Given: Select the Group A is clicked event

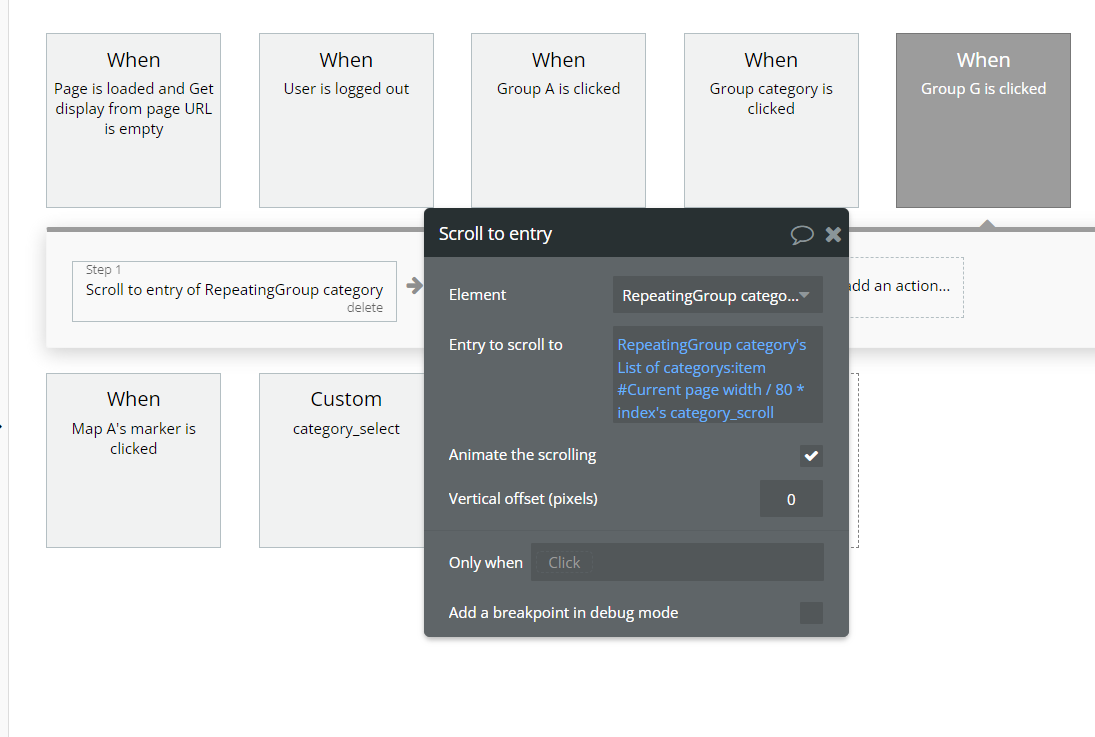Looking at the screenshot, I should (558, 120).
